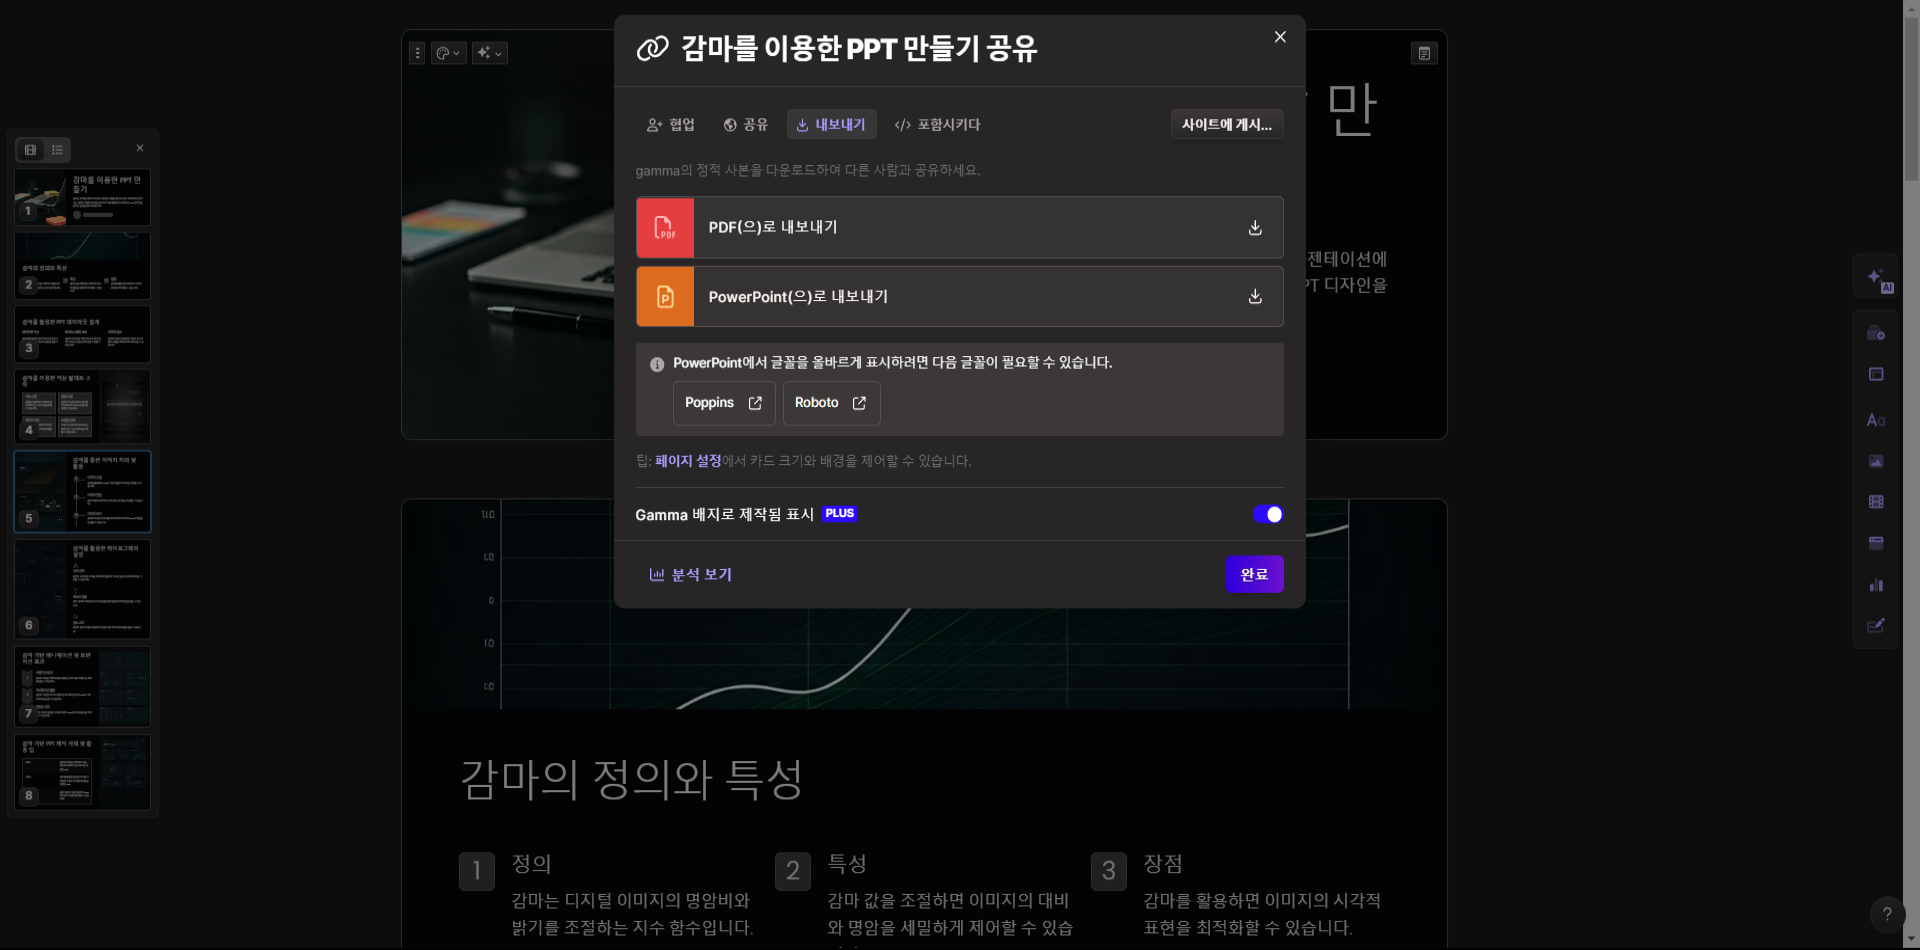This screenshot has width=1920, height=950.
Task: Switch to the 협업 tab
Action: tap(670, 124)
